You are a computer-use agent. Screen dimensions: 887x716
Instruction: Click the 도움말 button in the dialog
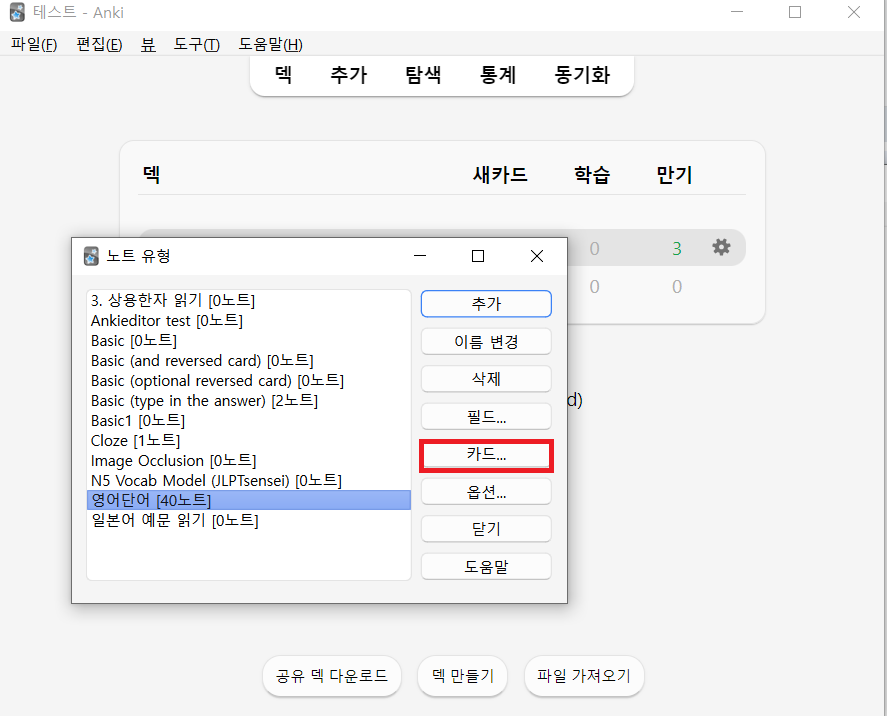486,567
